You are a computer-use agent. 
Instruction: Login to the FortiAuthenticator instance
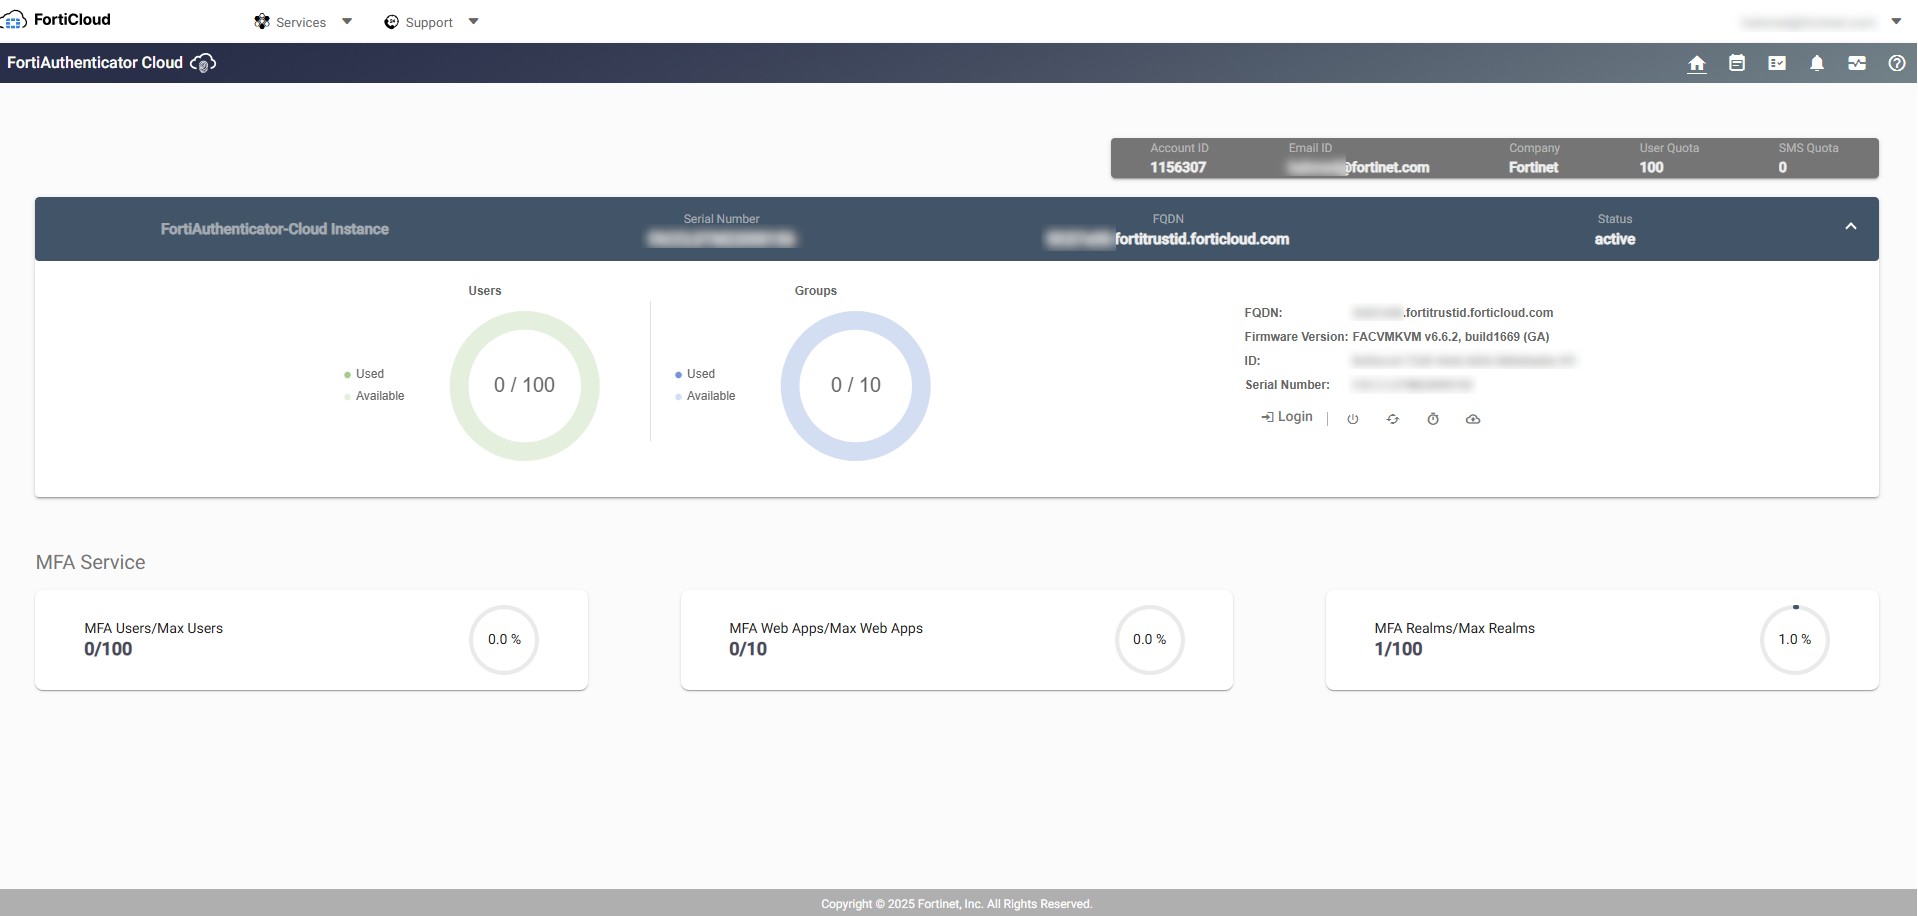tap(1287, 417)
